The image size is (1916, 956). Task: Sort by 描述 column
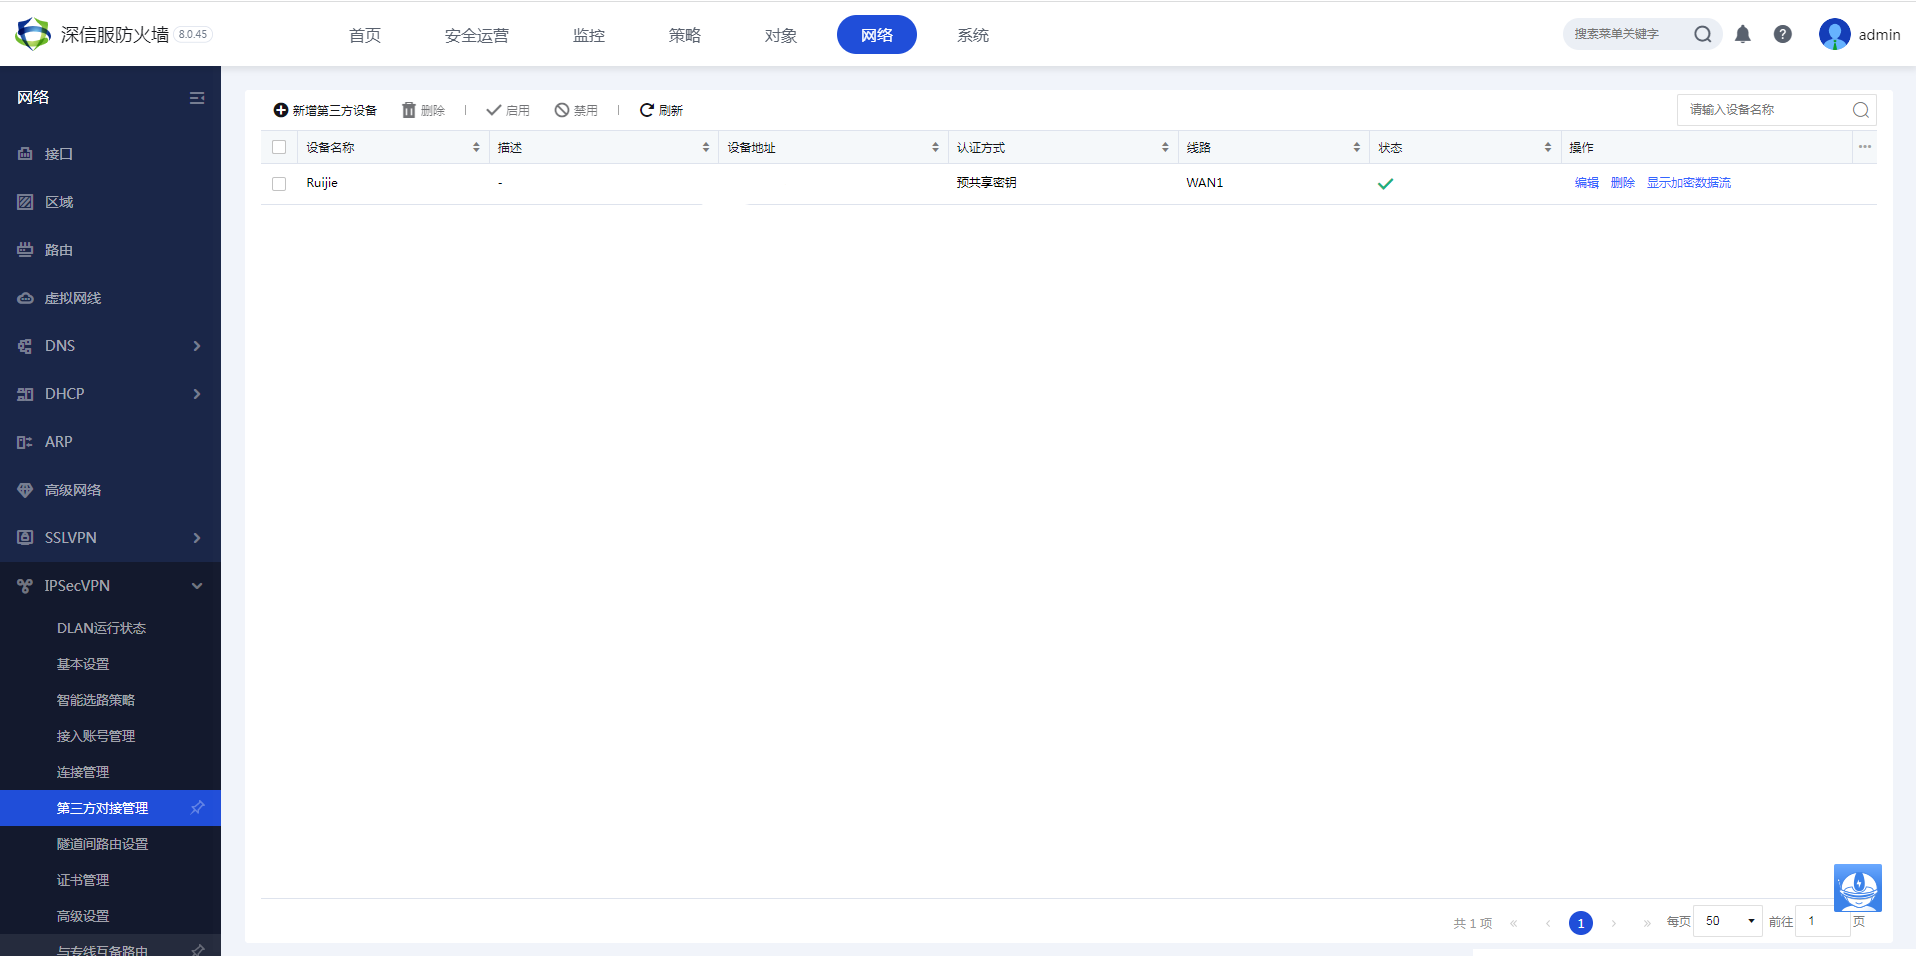pos(706,147)
